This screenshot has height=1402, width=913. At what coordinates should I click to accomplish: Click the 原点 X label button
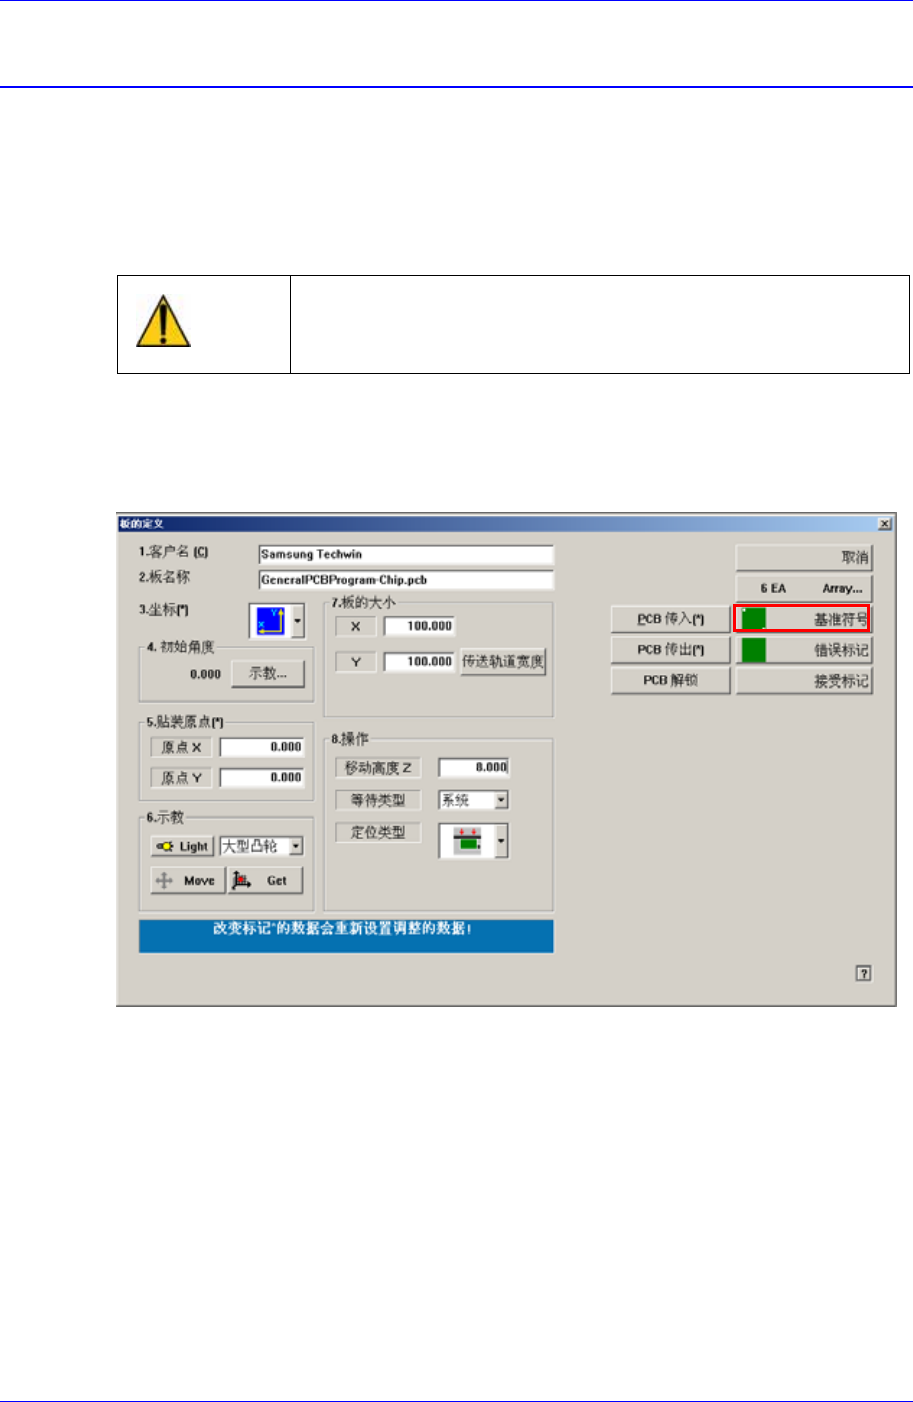pos(181,747)
